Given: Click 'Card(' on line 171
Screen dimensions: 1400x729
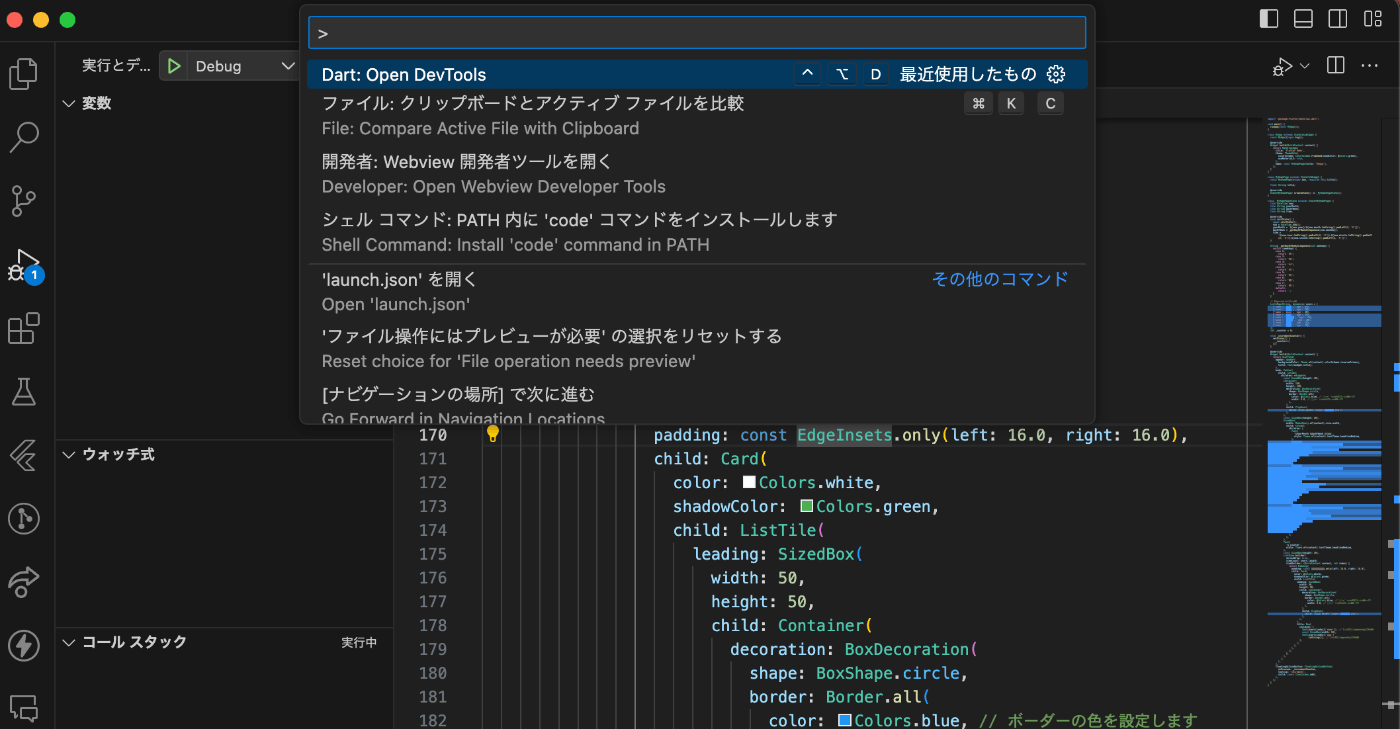Looking at the screenshot, I should tap(742, 459).
